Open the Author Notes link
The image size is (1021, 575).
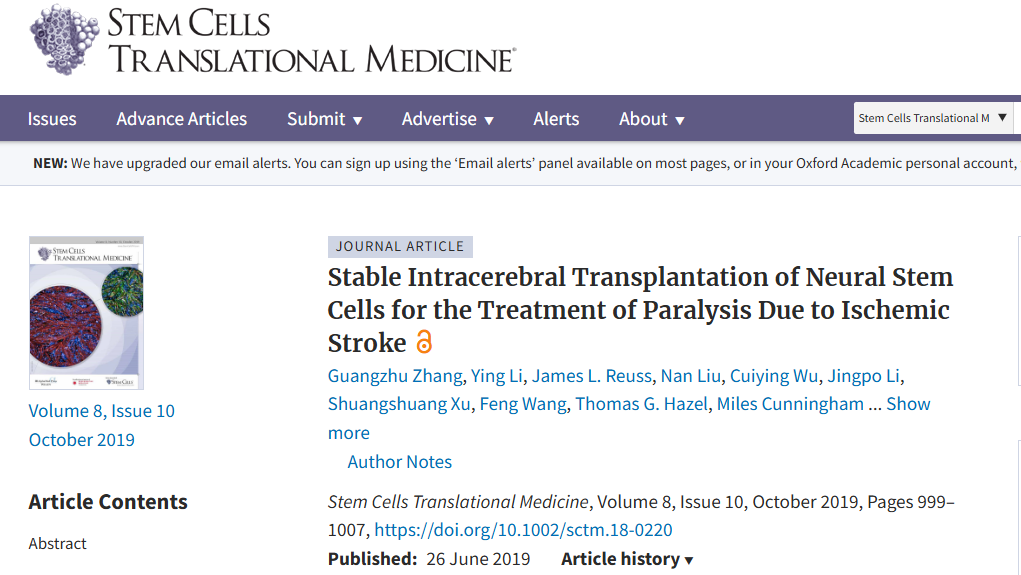tap(399, 462)
